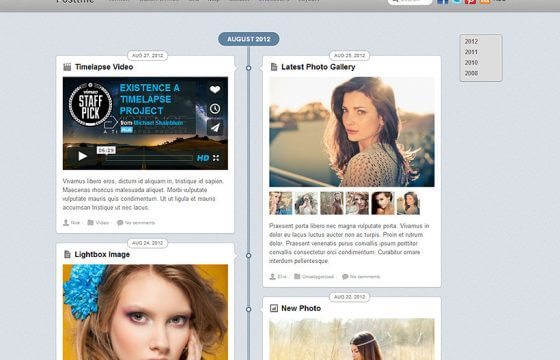Open the gallery post author name link

click(x=282, y=276)
